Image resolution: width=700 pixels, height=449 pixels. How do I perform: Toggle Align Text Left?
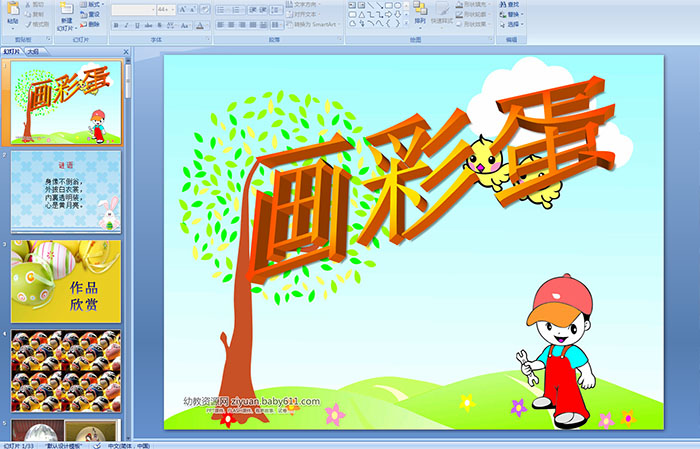(221, 25)
